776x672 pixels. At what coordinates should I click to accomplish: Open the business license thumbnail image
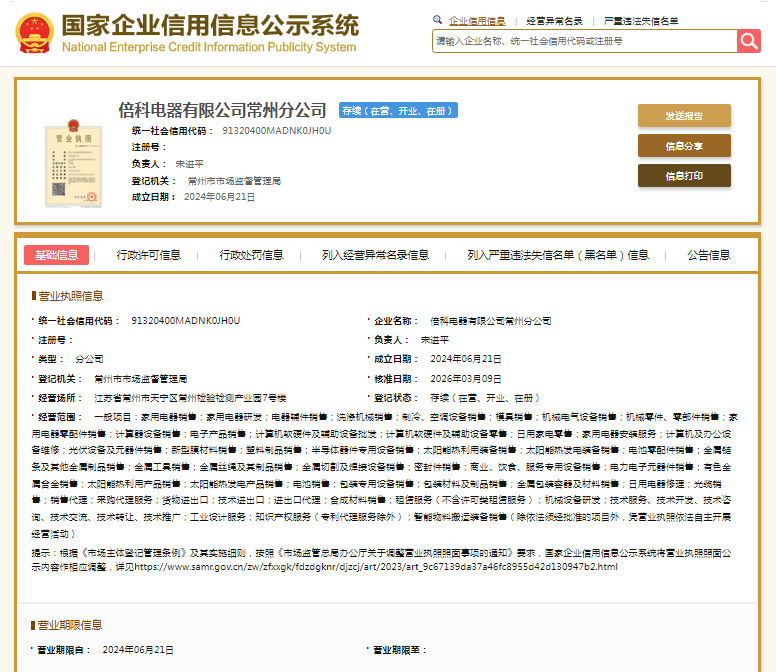tap(72, 156)
